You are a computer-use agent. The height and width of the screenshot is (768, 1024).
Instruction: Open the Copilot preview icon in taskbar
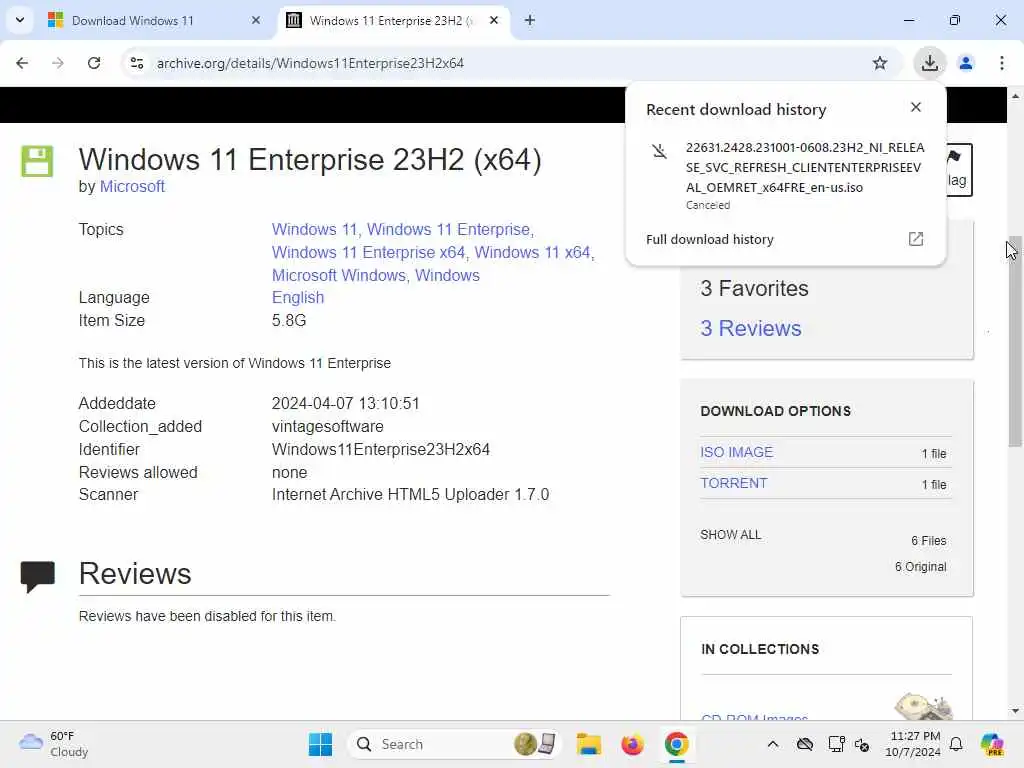(x=992, y=744)
